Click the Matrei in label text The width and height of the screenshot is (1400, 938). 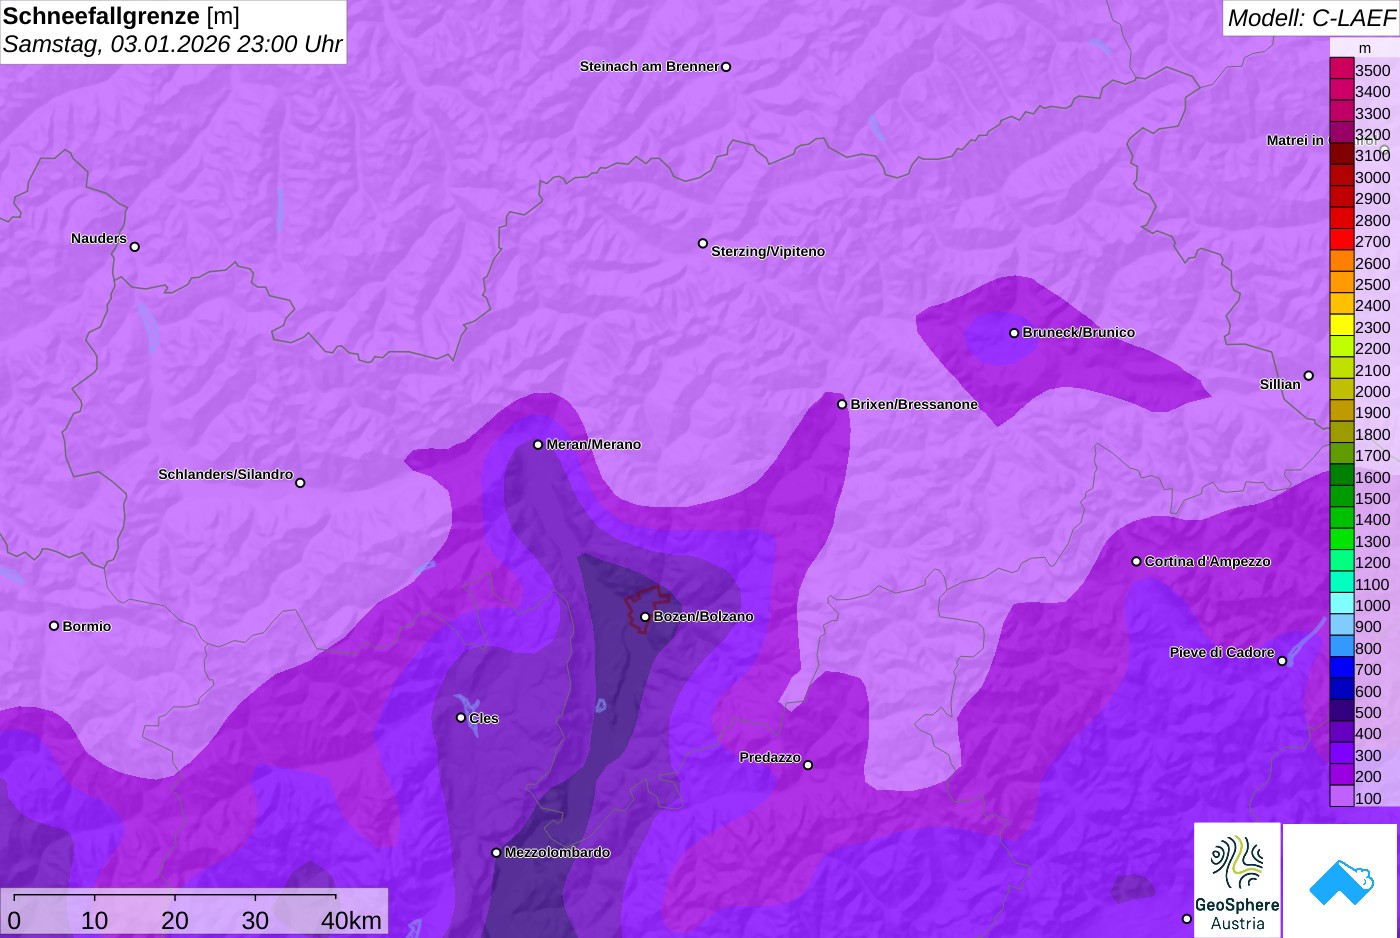click(1295, 140)
